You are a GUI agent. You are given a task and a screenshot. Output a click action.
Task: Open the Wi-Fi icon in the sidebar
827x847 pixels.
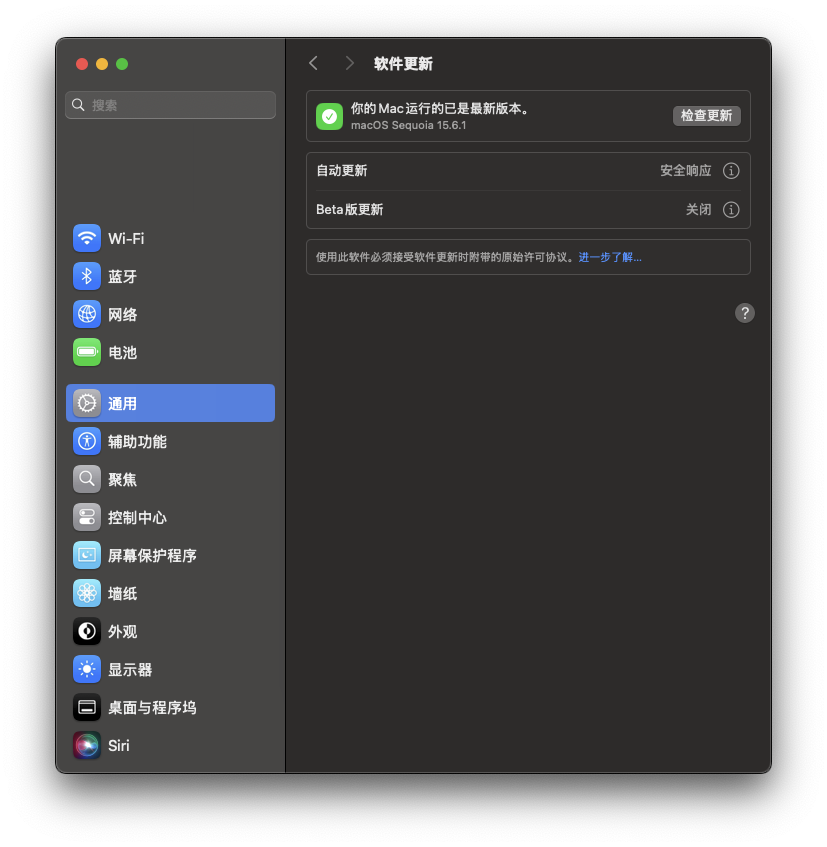(86, 238)
